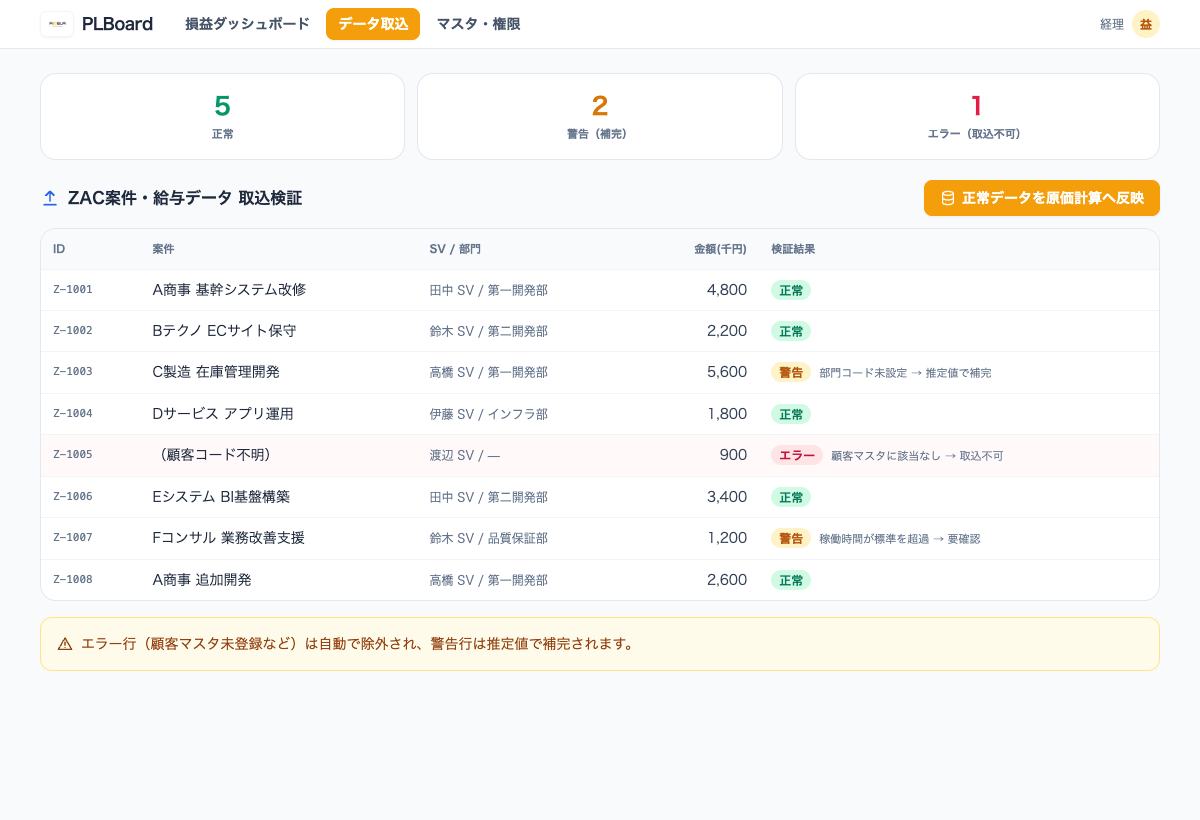Click the 経理 user label

click(1112, 24)
